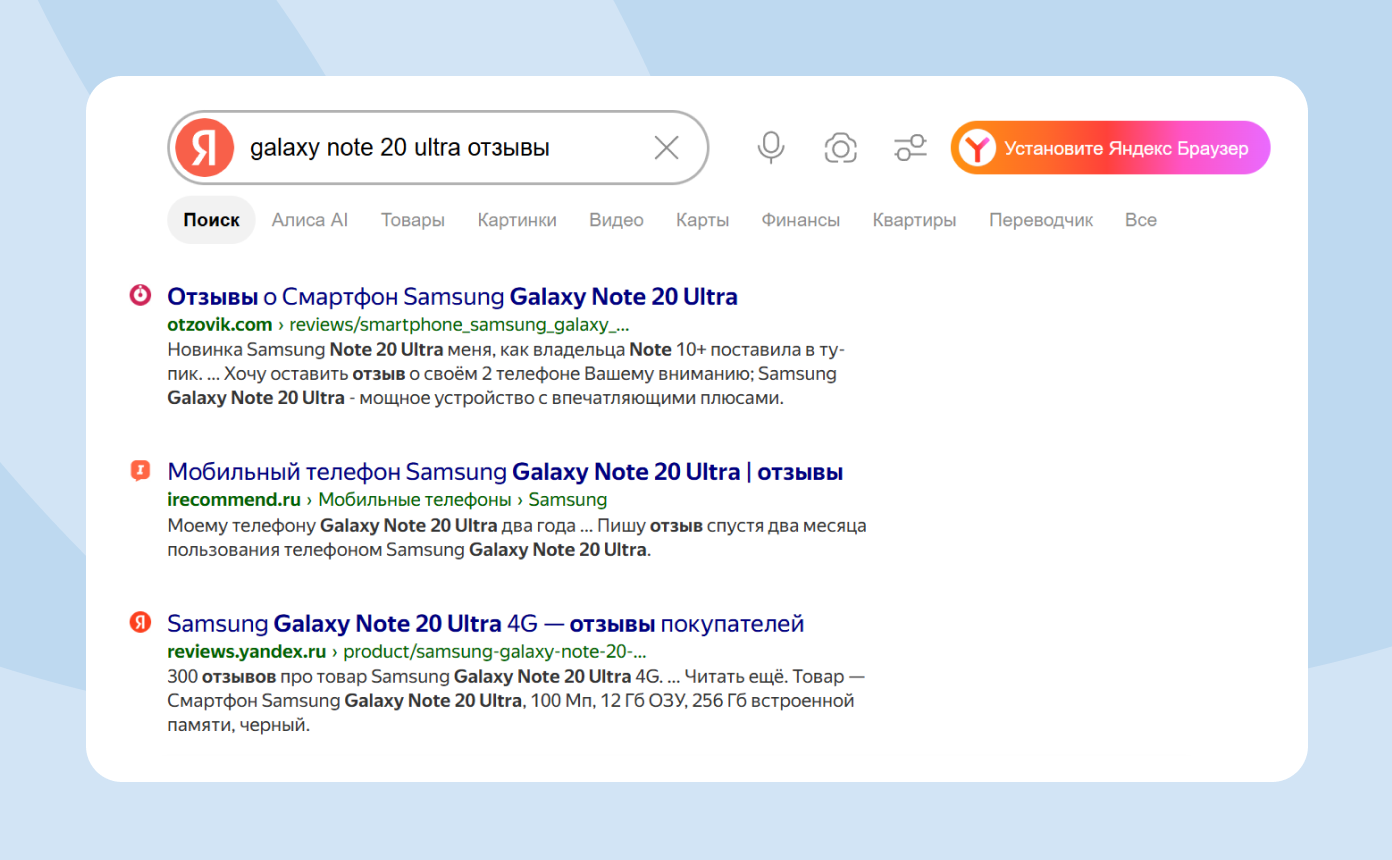
Task: Click the Yandex logo in search box
Action: coord(205,148)
